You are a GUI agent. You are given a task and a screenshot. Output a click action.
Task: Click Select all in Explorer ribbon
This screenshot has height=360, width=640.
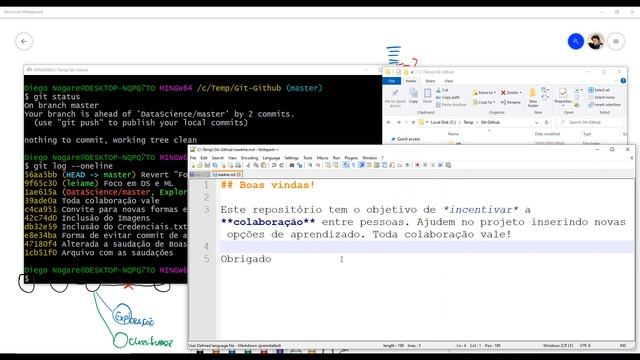(599, 90)
